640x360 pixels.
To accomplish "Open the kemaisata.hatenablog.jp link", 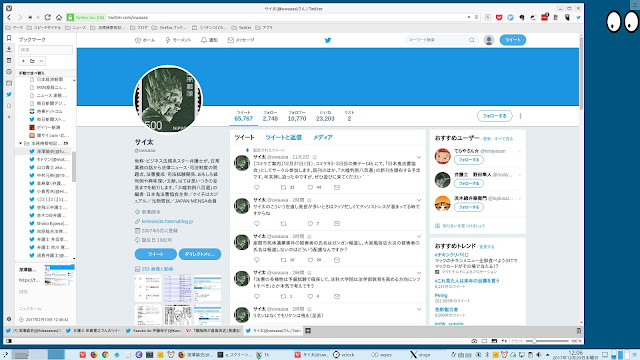I will coord(167,221).
